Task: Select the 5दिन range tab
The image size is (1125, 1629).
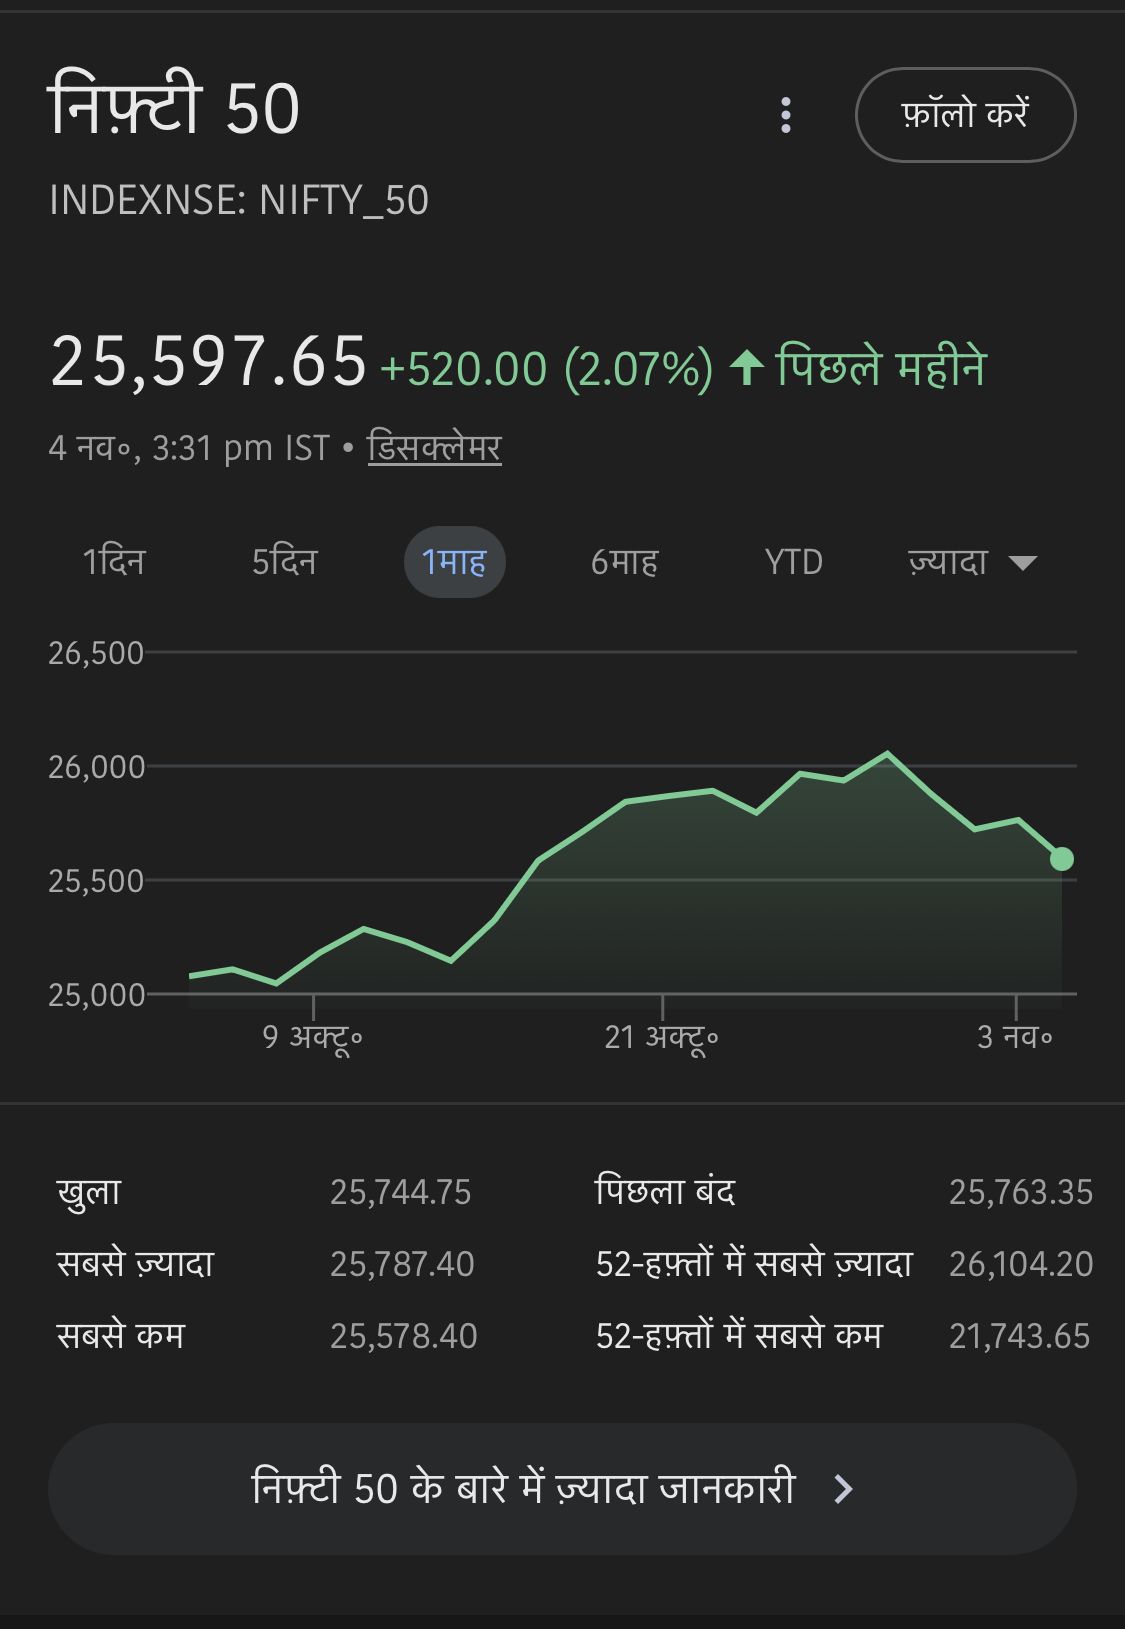Action: [284, 562]
